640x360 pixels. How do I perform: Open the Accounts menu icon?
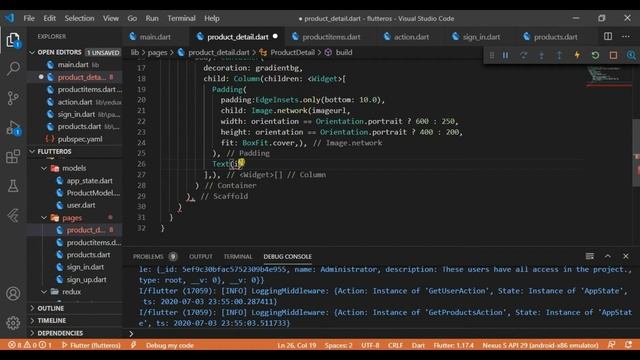click(13, 293)
